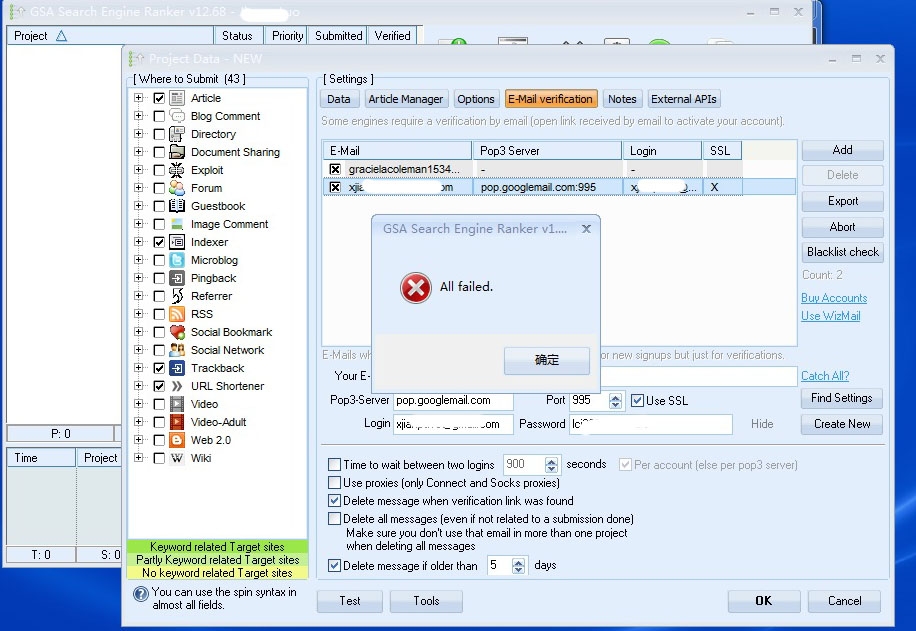Expand the Social Network tree node
The width and height of the screenshot is (916, 631).
click(138, 349)
